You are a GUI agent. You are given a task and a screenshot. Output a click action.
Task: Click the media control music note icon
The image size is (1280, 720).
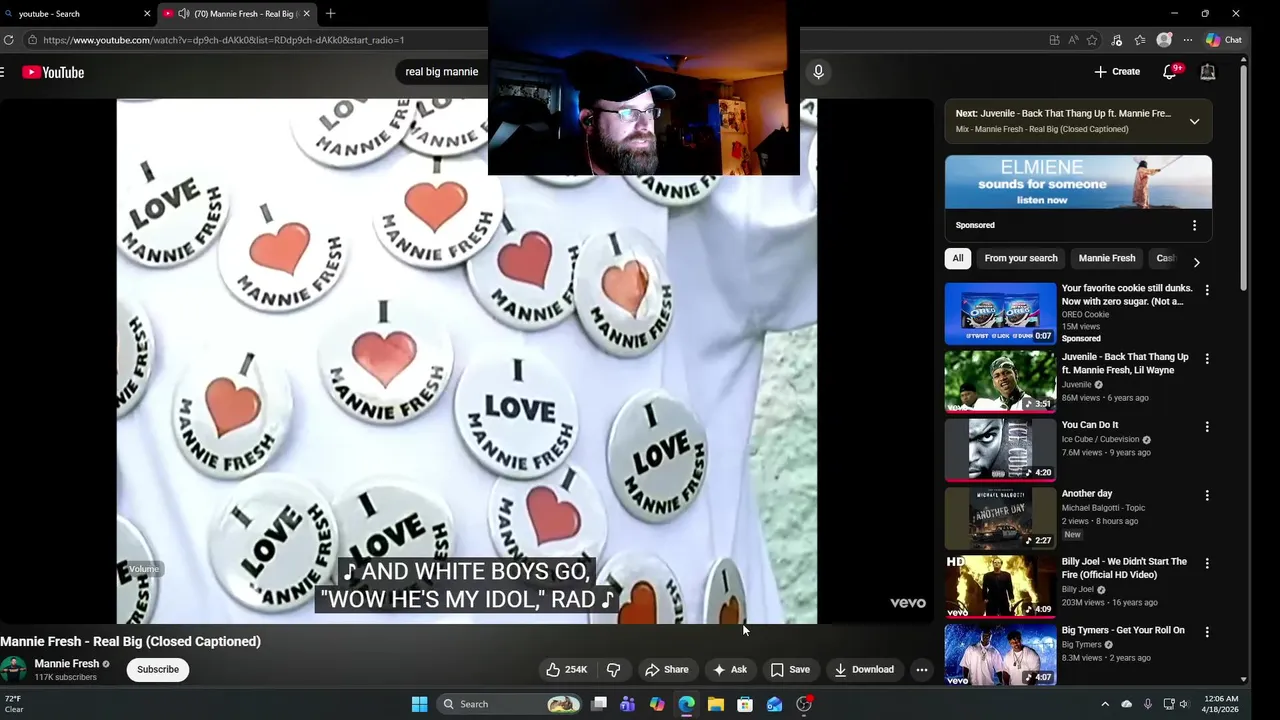(x=1117, y=40)
